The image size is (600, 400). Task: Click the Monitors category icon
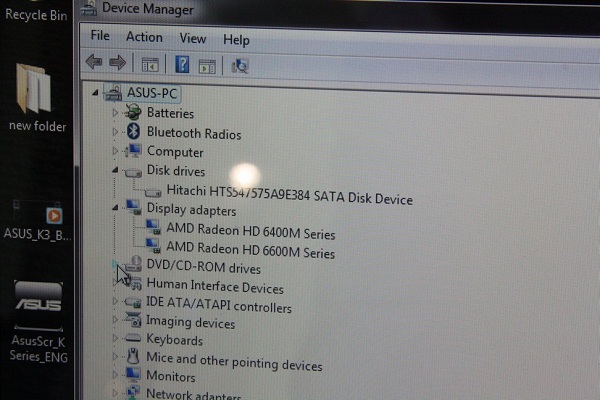click(133, 374)
